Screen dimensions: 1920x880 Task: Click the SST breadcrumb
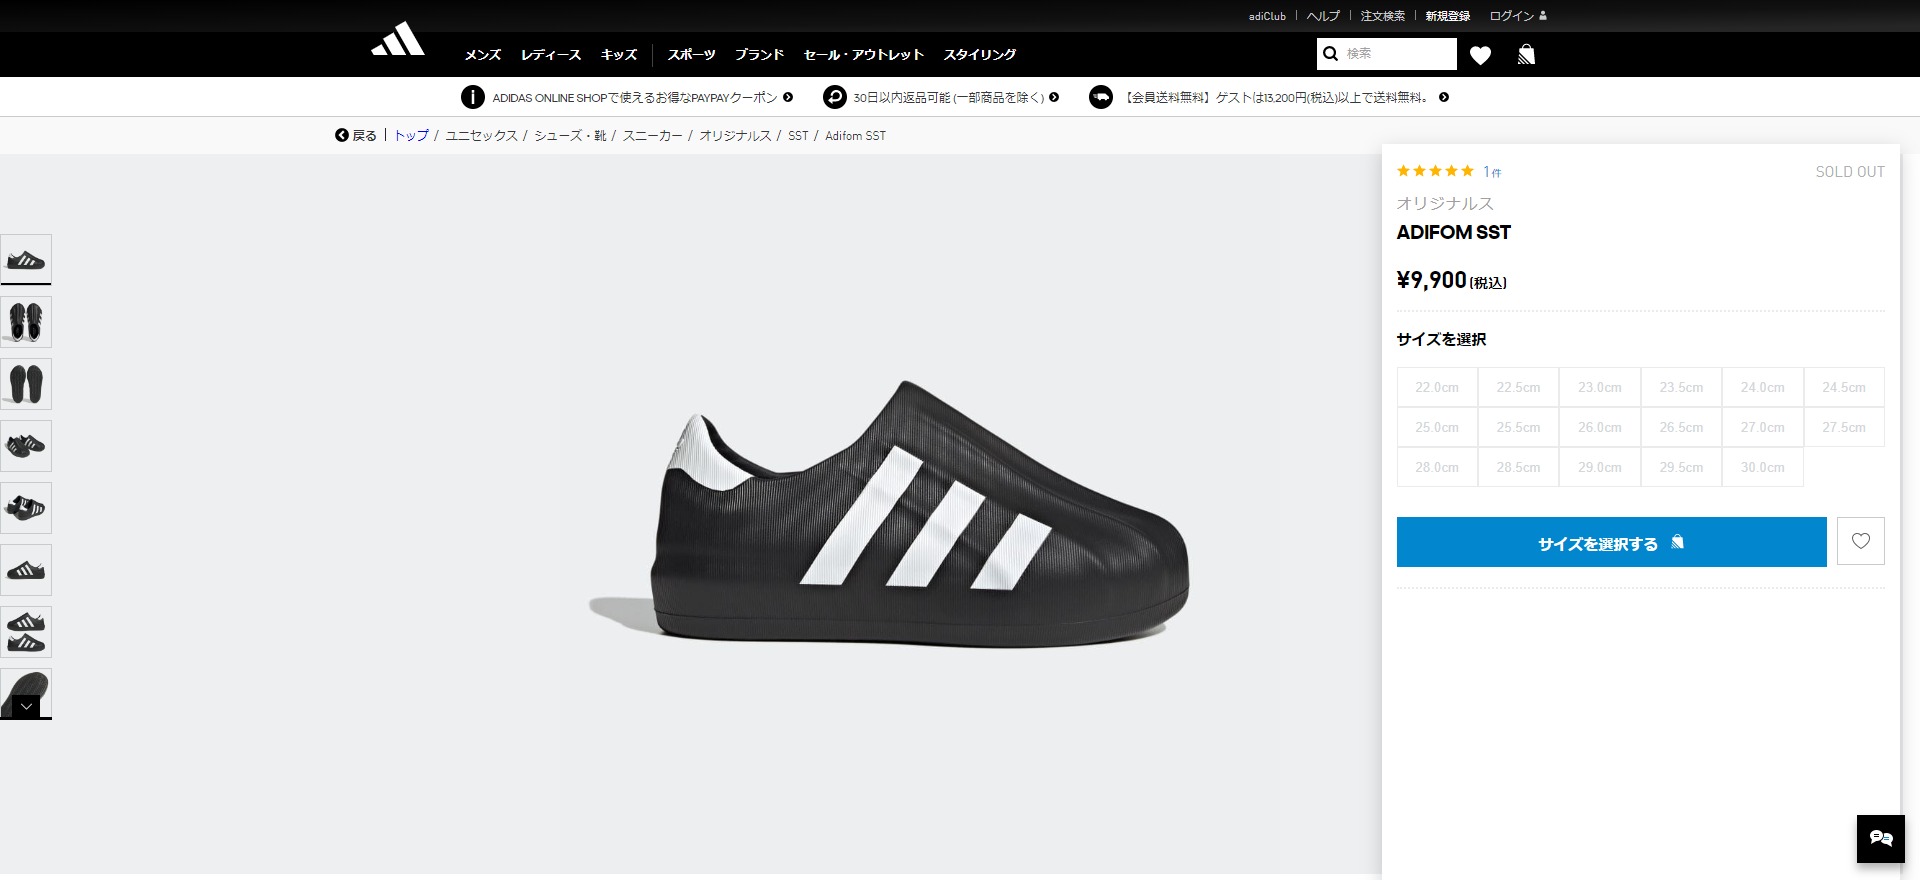coord(798,136)
